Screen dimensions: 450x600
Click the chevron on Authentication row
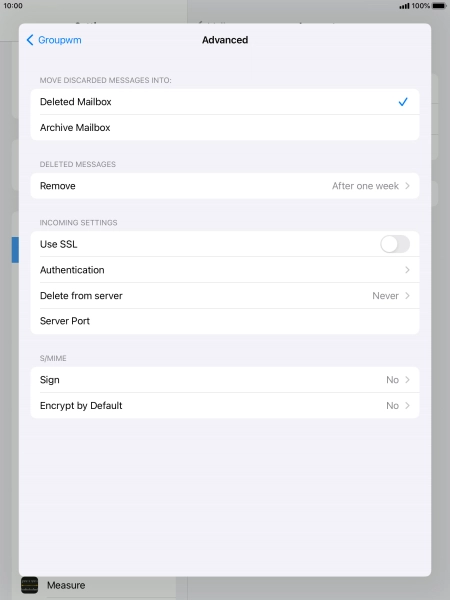(407, 270)
